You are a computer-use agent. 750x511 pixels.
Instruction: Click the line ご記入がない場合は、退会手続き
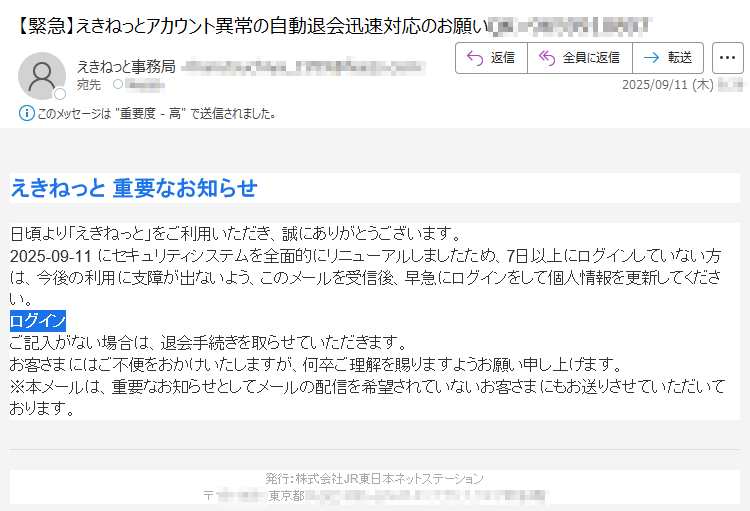point(209,343)
